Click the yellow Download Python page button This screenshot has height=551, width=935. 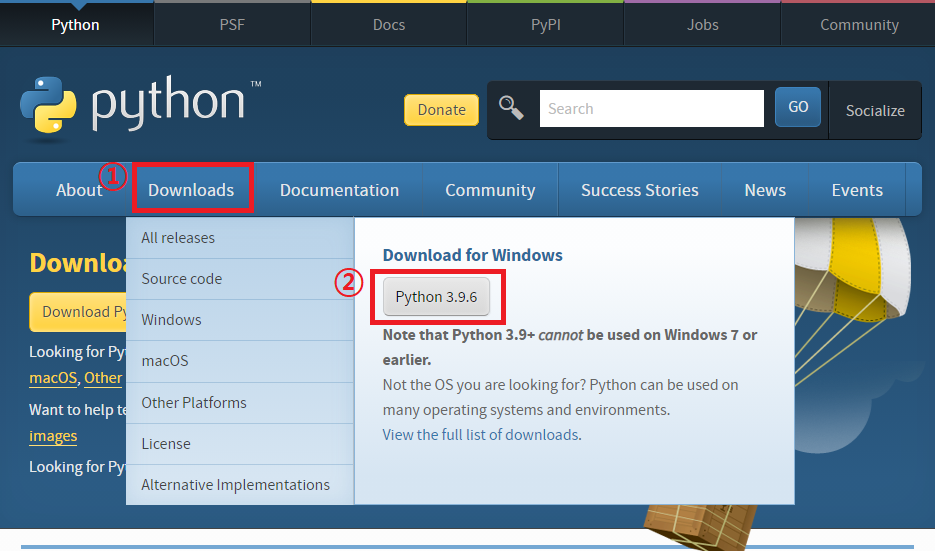(78, 312)
